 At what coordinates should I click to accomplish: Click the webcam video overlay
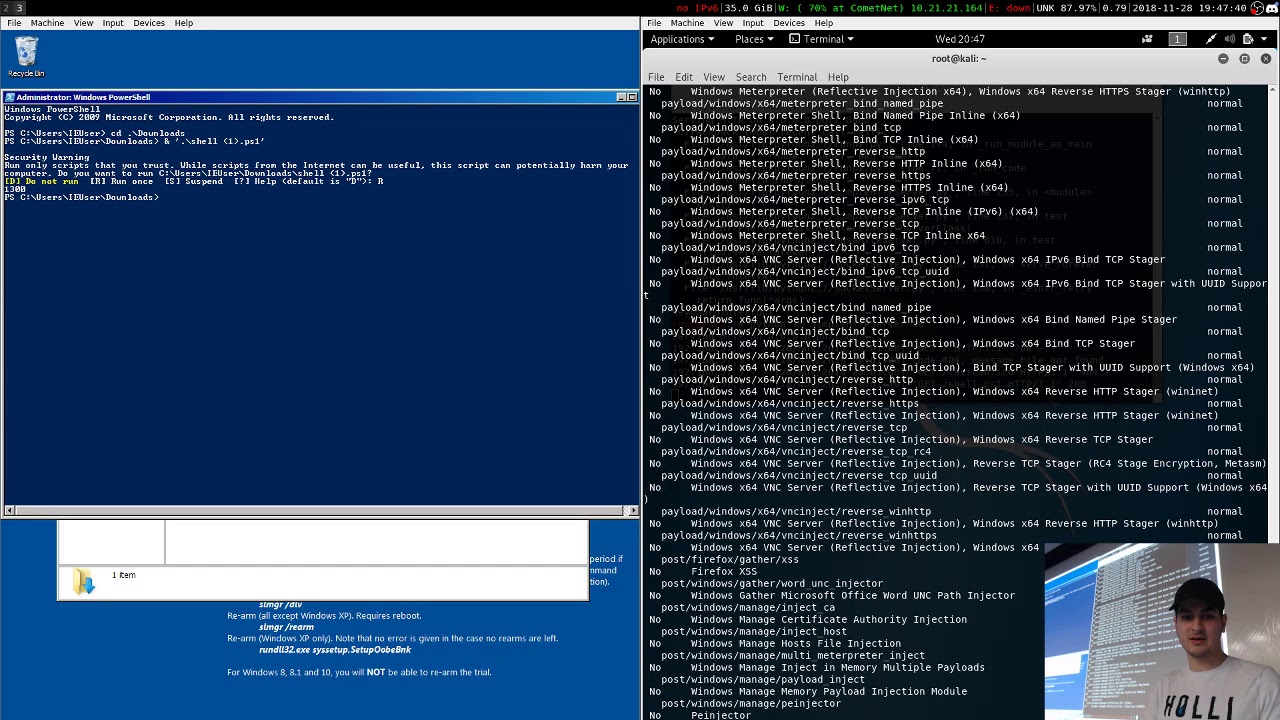[x=1162, y=631]
